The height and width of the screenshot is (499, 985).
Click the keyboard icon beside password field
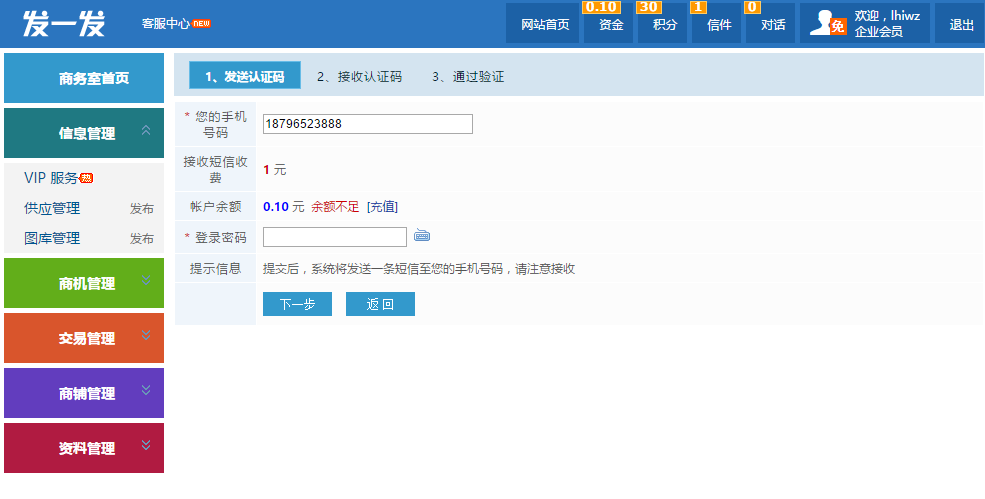(422, 236)
